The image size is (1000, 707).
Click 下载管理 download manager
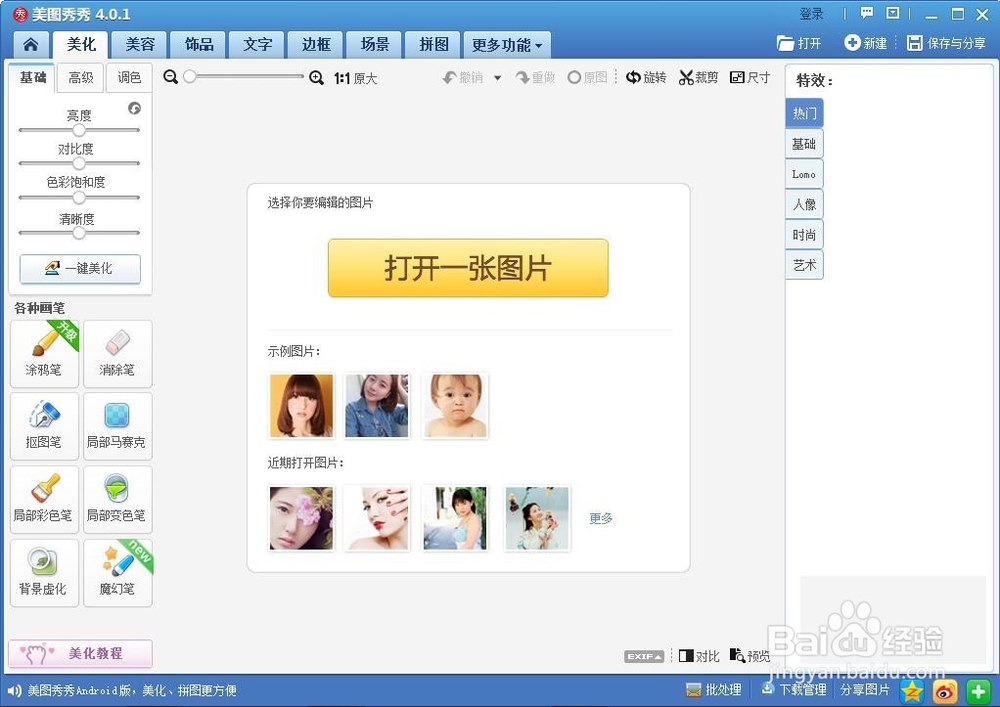click(x=793, y=690)
